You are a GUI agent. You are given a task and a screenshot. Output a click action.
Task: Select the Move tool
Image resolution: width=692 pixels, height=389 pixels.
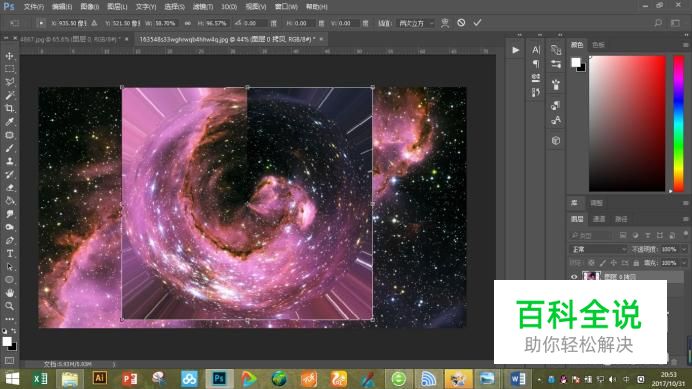click(9, 56)
